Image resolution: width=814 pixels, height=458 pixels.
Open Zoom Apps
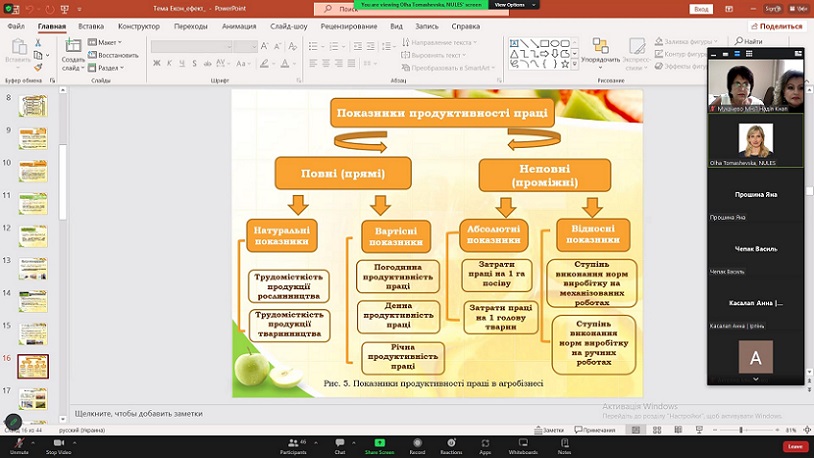[x=485, y=446]
